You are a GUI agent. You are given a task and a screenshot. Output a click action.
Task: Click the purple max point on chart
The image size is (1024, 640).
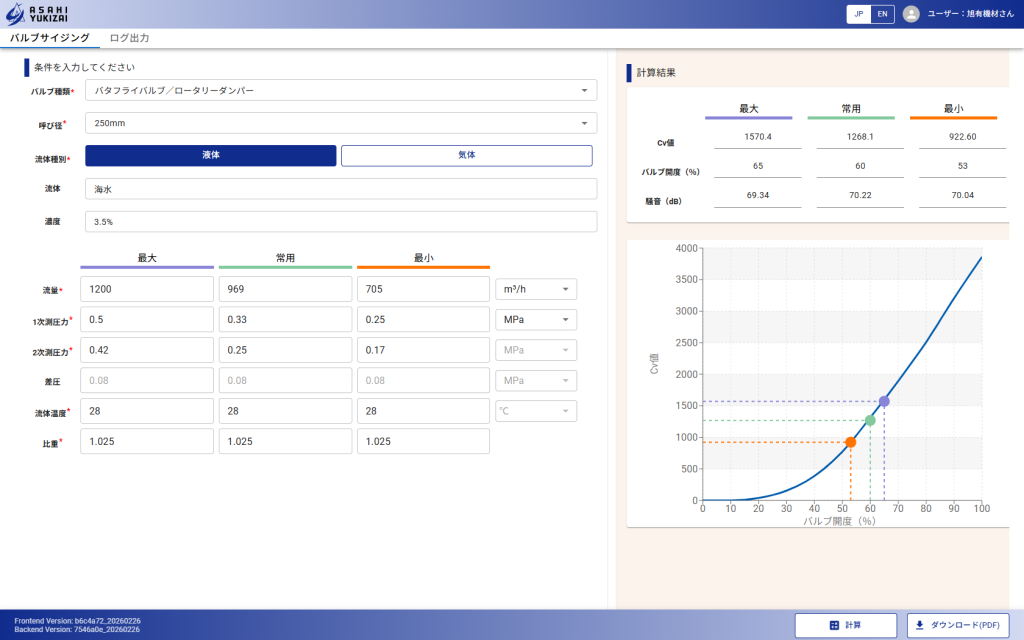point(884,401)
